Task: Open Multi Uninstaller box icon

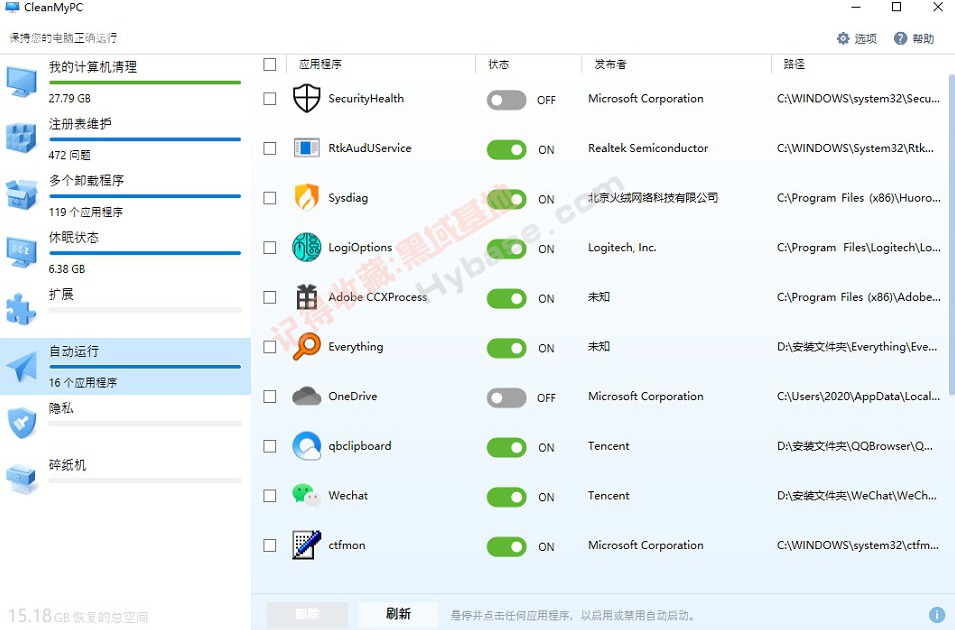Action: coord(21,195)
